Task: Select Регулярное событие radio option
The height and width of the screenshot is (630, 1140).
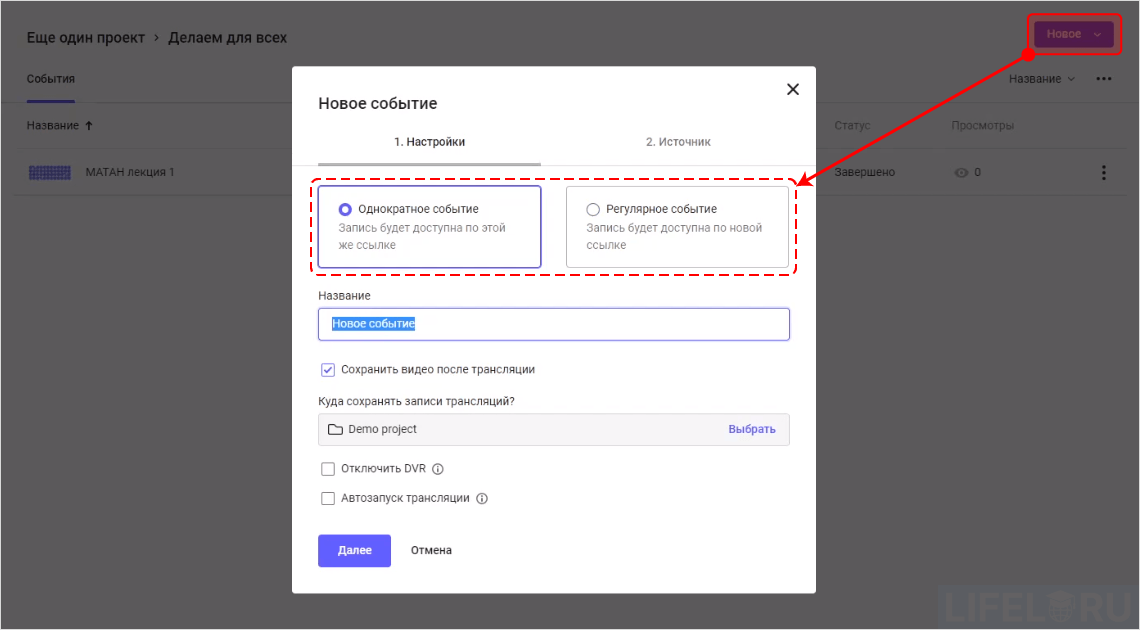Action: point(593,209)
